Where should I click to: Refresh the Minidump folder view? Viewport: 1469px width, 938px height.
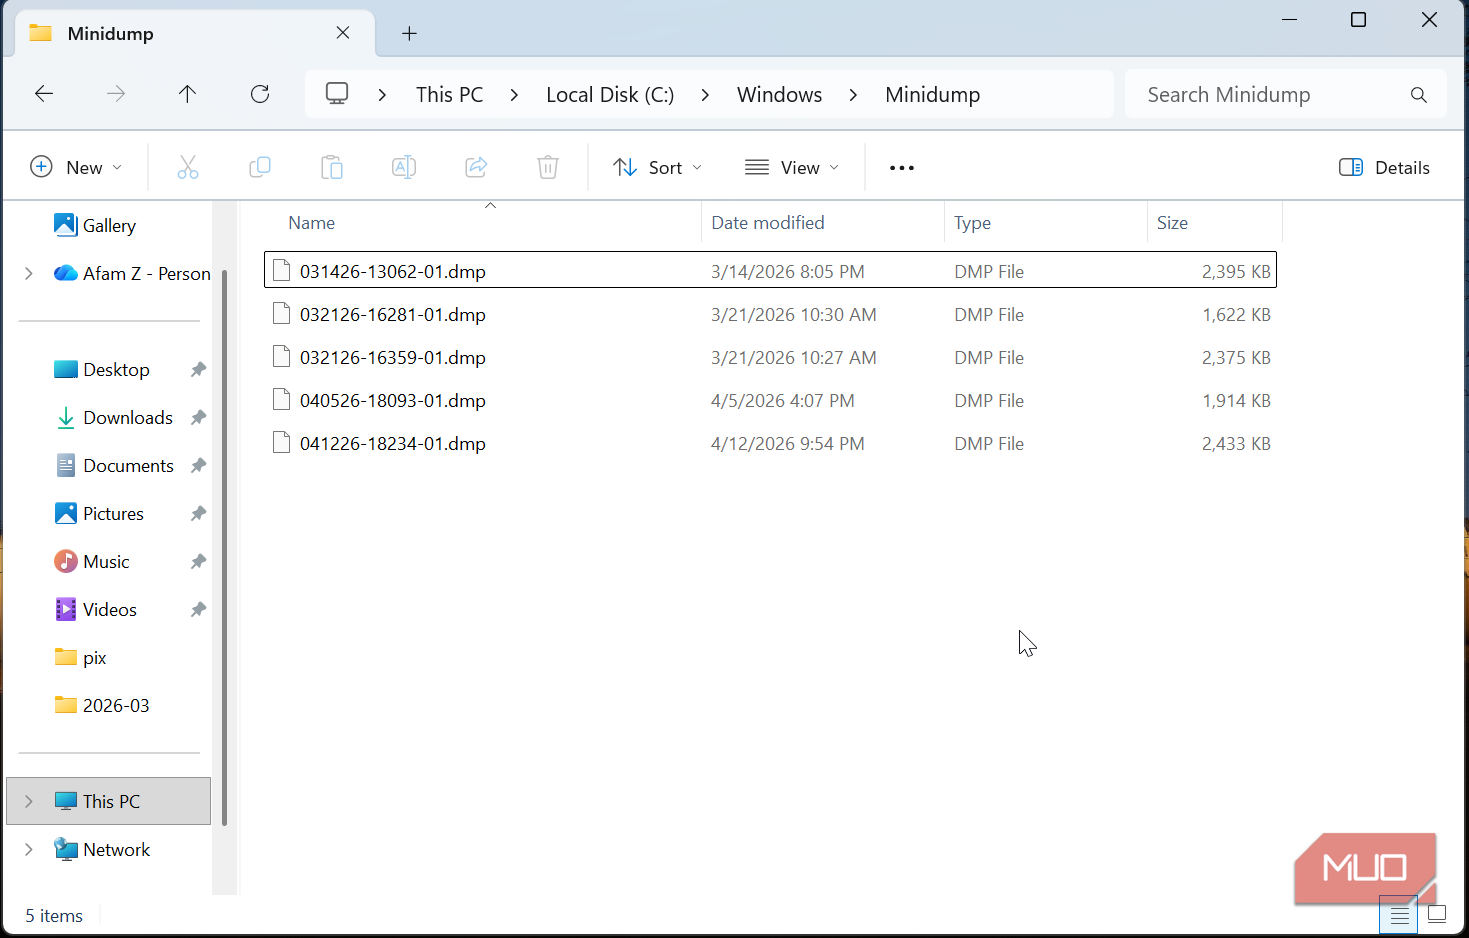(260, 94)
